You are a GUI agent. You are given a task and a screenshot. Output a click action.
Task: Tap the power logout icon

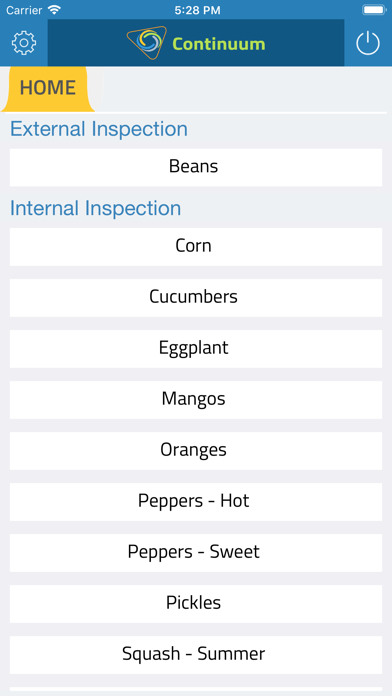(368, 44)
